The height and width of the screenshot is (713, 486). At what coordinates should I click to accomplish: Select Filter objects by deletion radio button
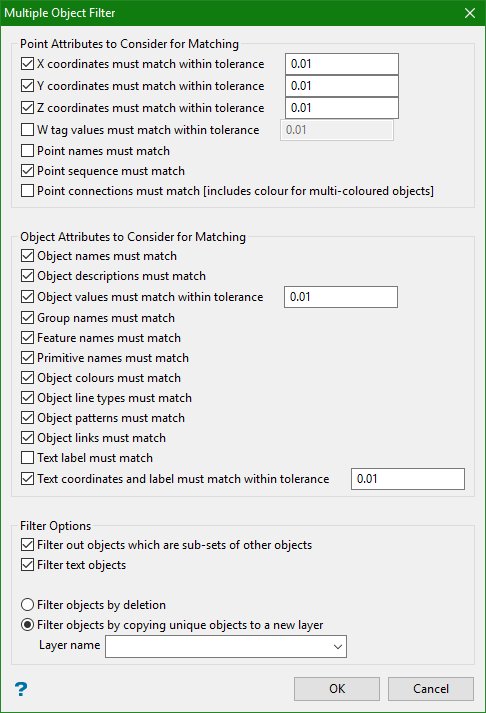pos(27,605)
